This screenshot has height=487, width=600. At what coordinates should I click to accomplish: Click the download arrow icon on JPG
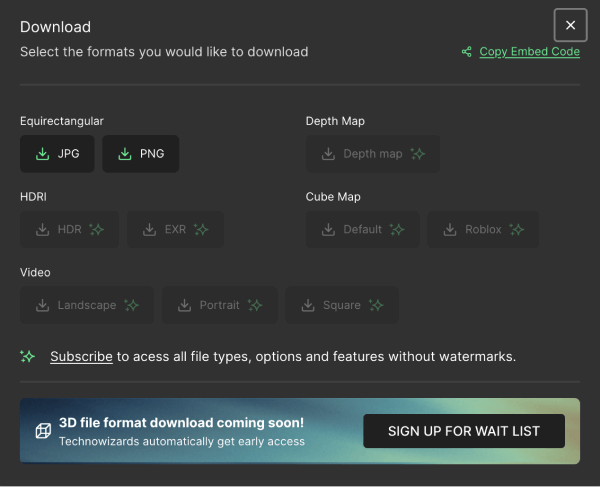tap(42, 154)
